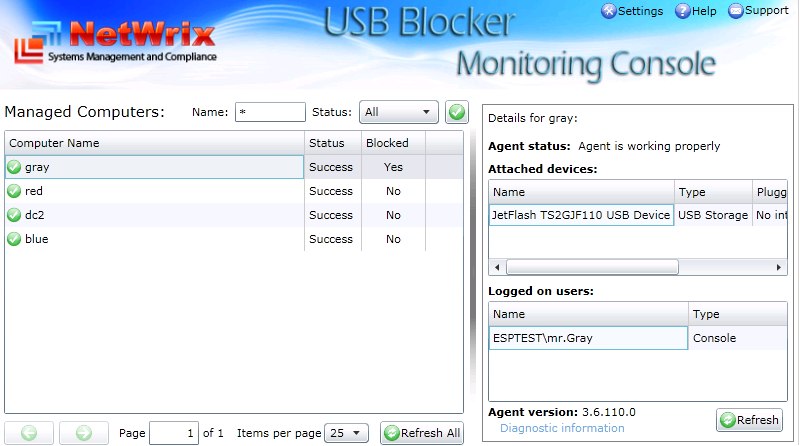The image size is (800, 446).
Task: Click Blocked value Yes for gray
Action: pos(393,167)
